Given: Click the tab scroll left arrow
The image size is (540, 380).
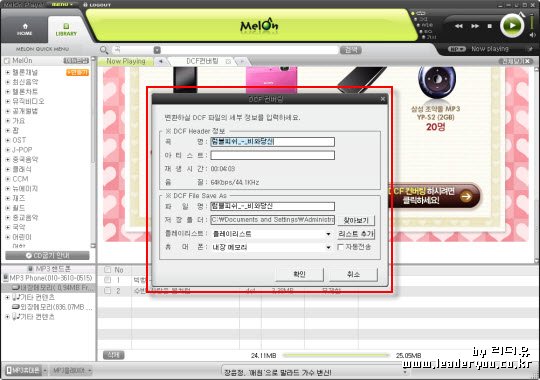Looking at the screenshot, I should 161,61.
